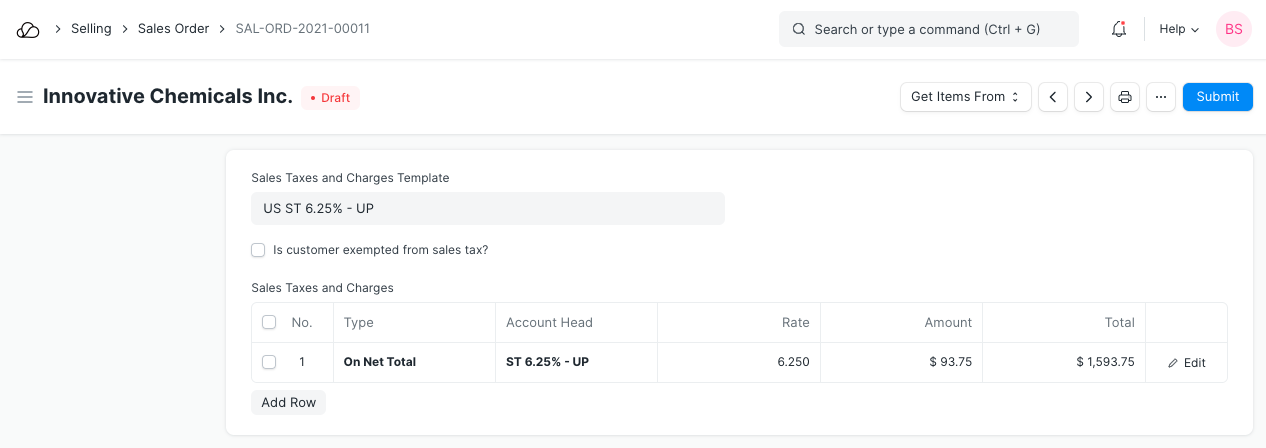Image resolution: width=1266 pixels, height=448 pixels.
Task: Go to previous document arrow
Action: click(1052, 97)
